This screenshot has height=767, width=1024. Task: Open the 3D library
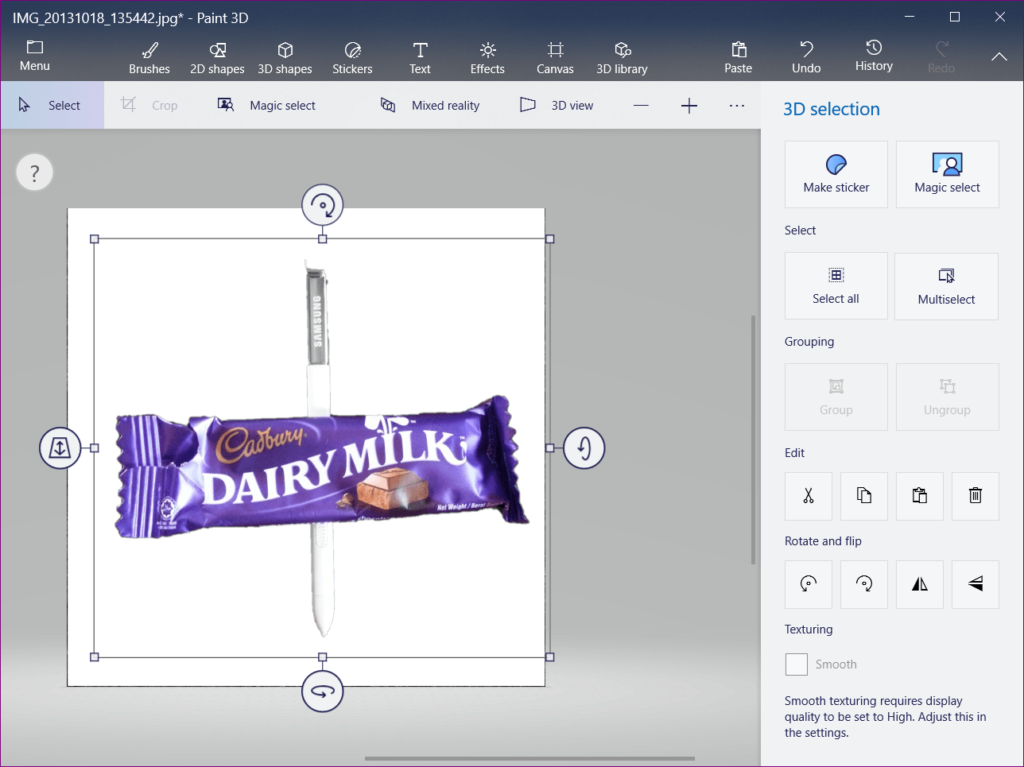point(622,58)
